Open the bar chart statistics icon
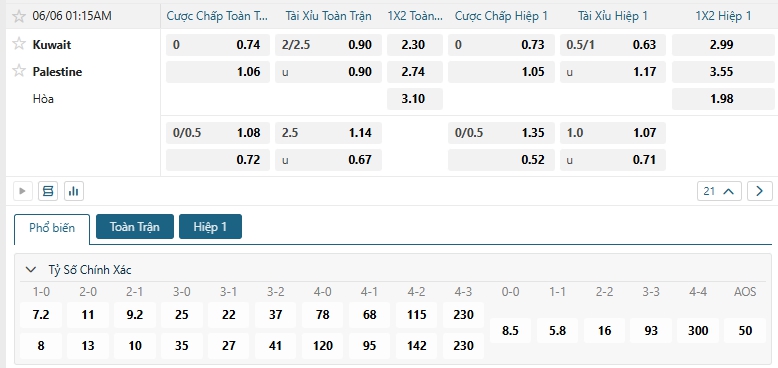Image resolution: width=778 pixels, height=368 pixels. coord(74,191)
